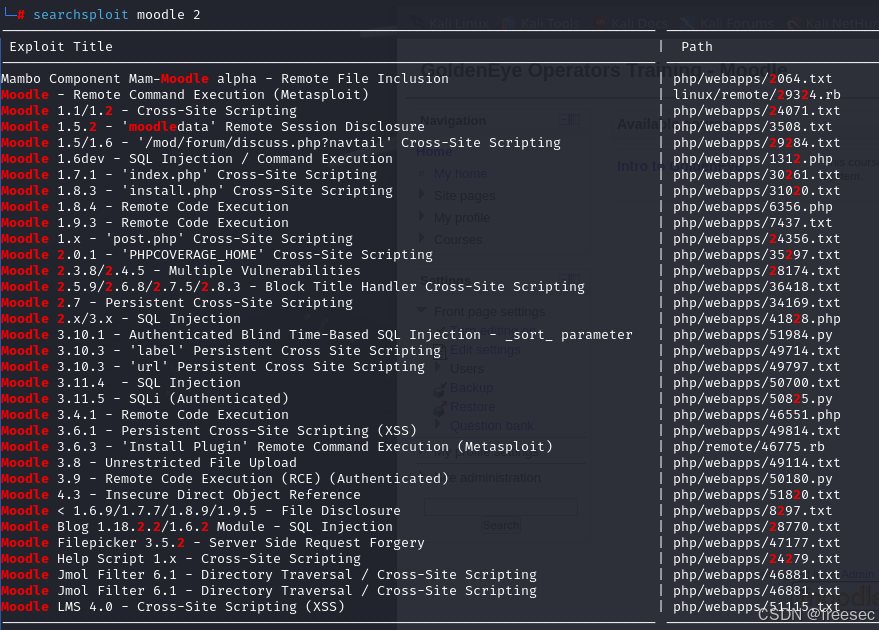Click path 'php/webapps/1312.php'

(x=752, y=159)
